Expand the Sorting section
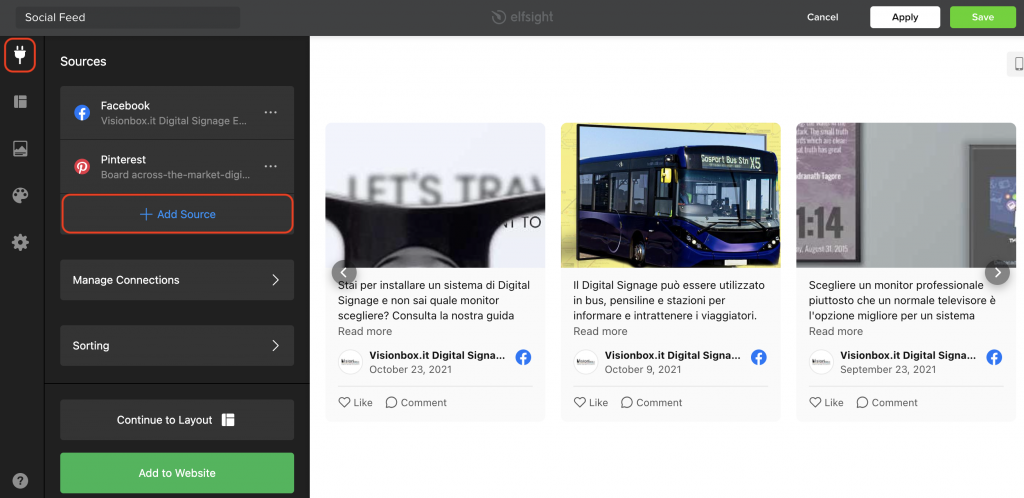The height and width of the screenshot is (498, 1024). point(177,345)
